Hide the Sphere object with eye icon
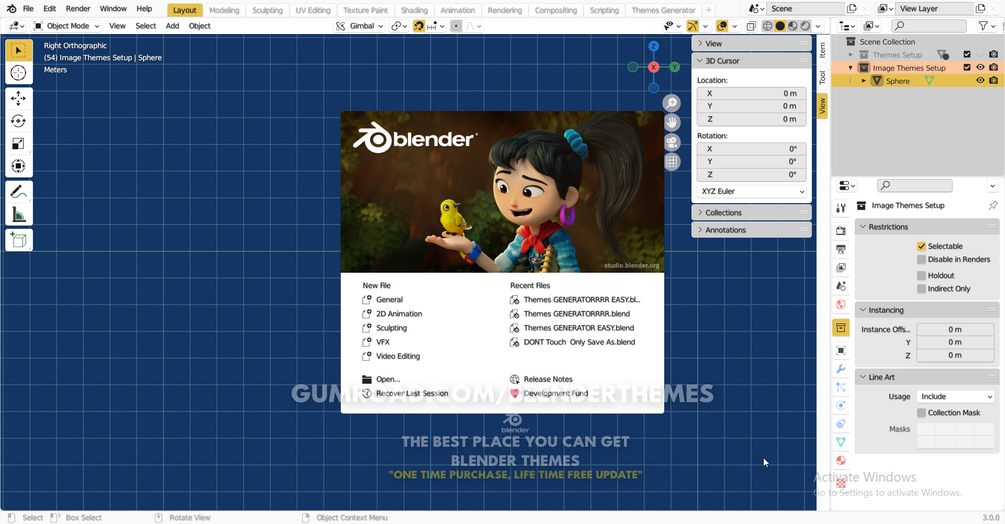 tap(980, 81)
